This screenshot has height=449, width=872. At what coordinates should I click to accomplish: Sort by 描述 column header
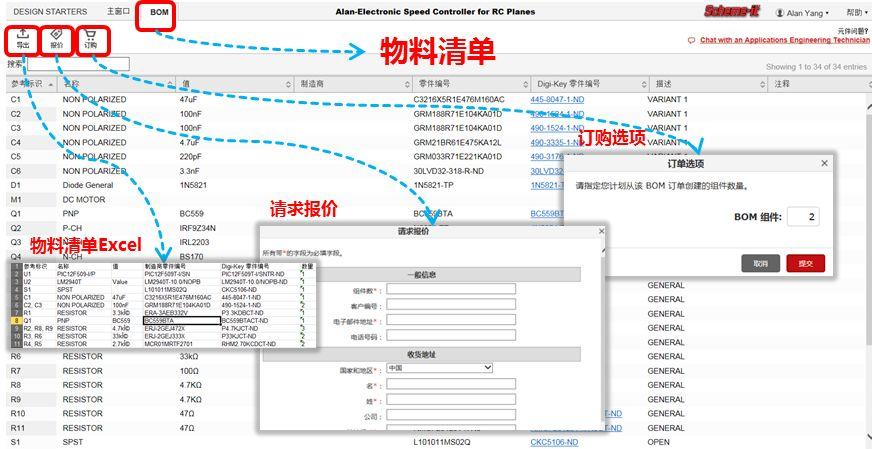[707, 84]
